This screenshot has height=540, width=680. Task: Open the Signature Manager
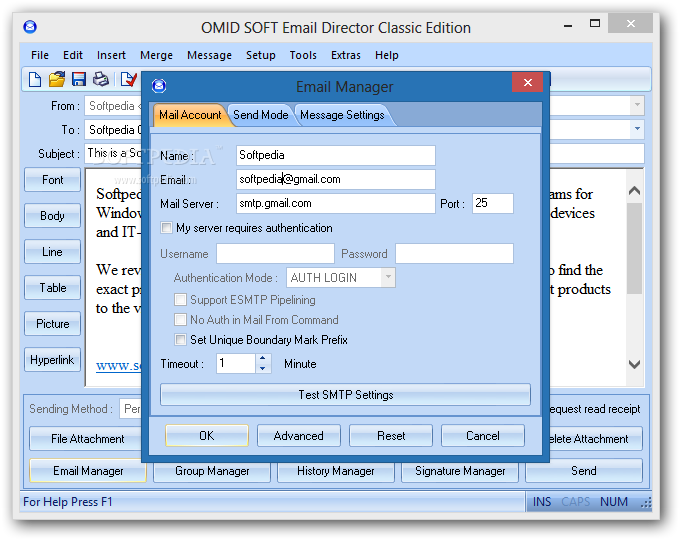pos(460,471)
